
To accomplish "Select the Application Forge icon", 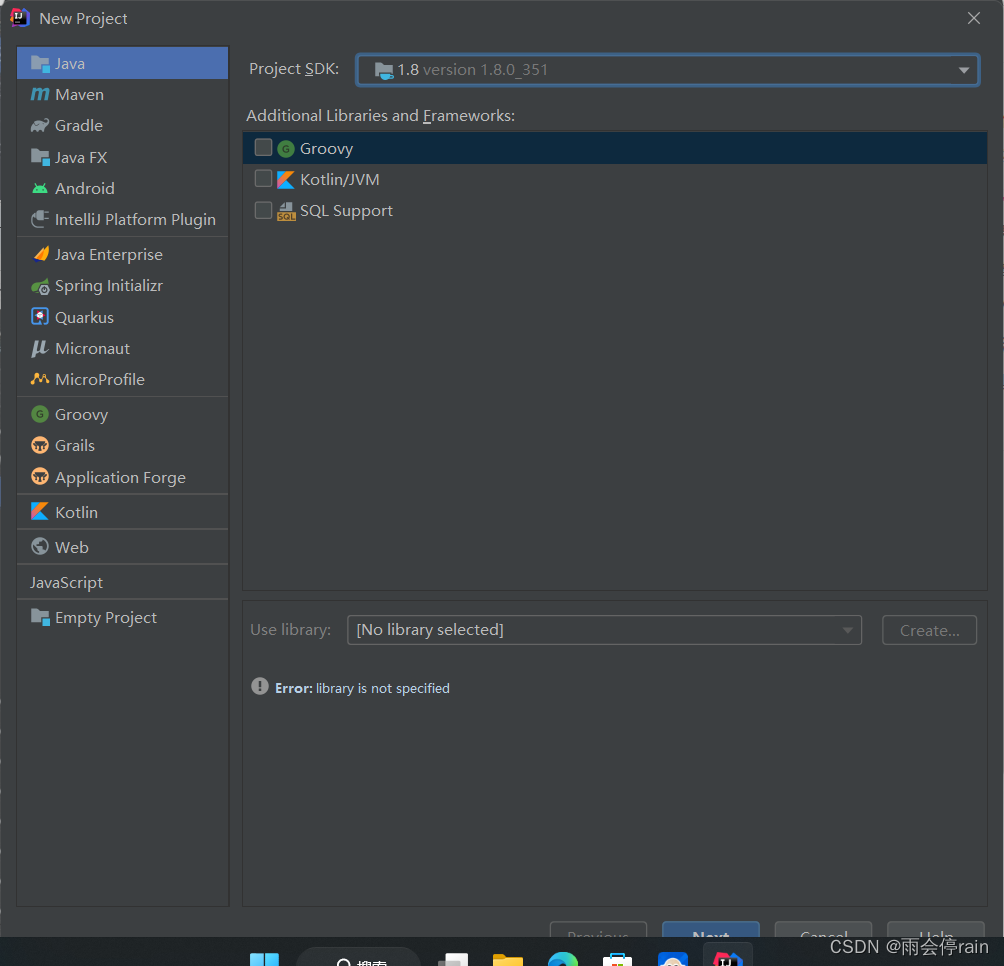I will [40, 477].
